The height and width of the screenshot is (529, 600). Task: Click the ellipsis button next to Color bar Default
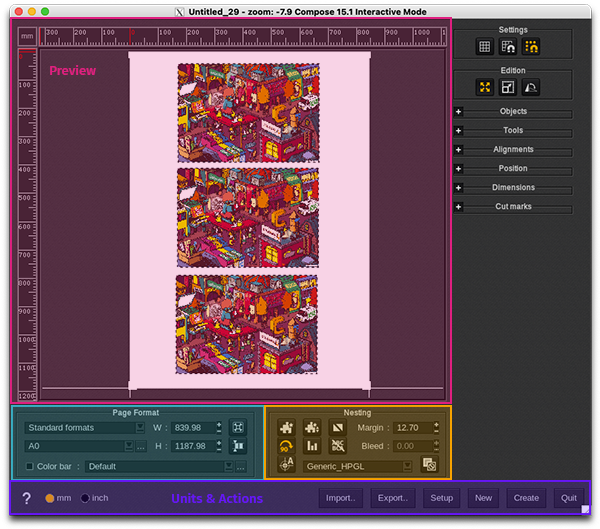240,466
